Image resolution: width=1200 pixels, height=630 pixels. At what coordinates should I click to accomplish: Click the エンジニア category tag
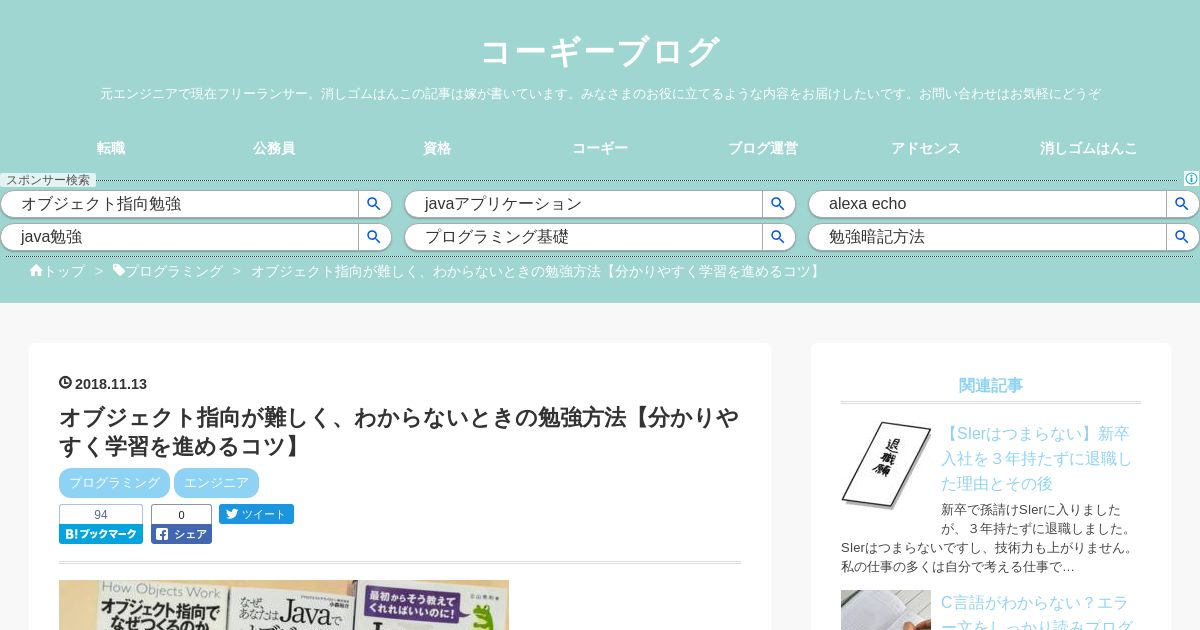(x=216, y=483)
